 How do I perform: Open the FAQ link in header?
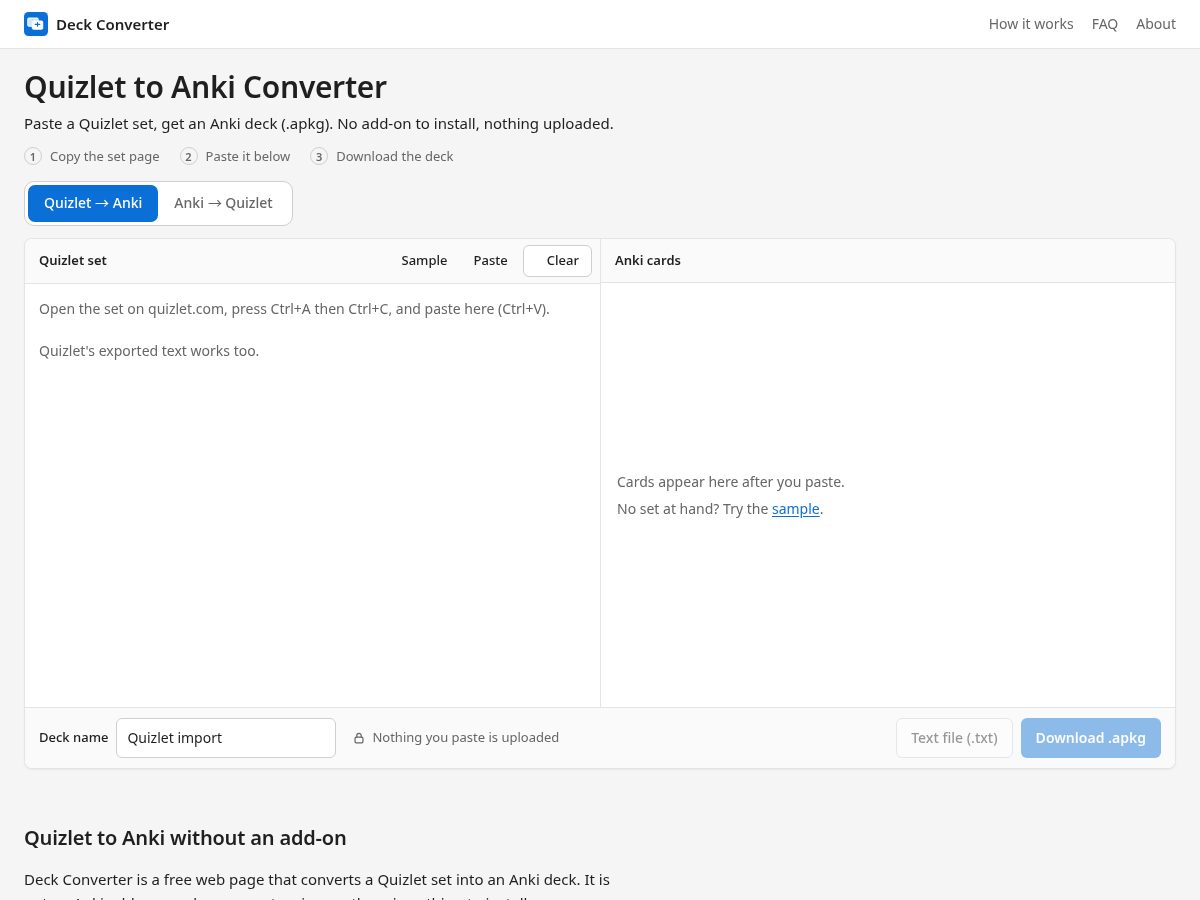(1105, 24)
